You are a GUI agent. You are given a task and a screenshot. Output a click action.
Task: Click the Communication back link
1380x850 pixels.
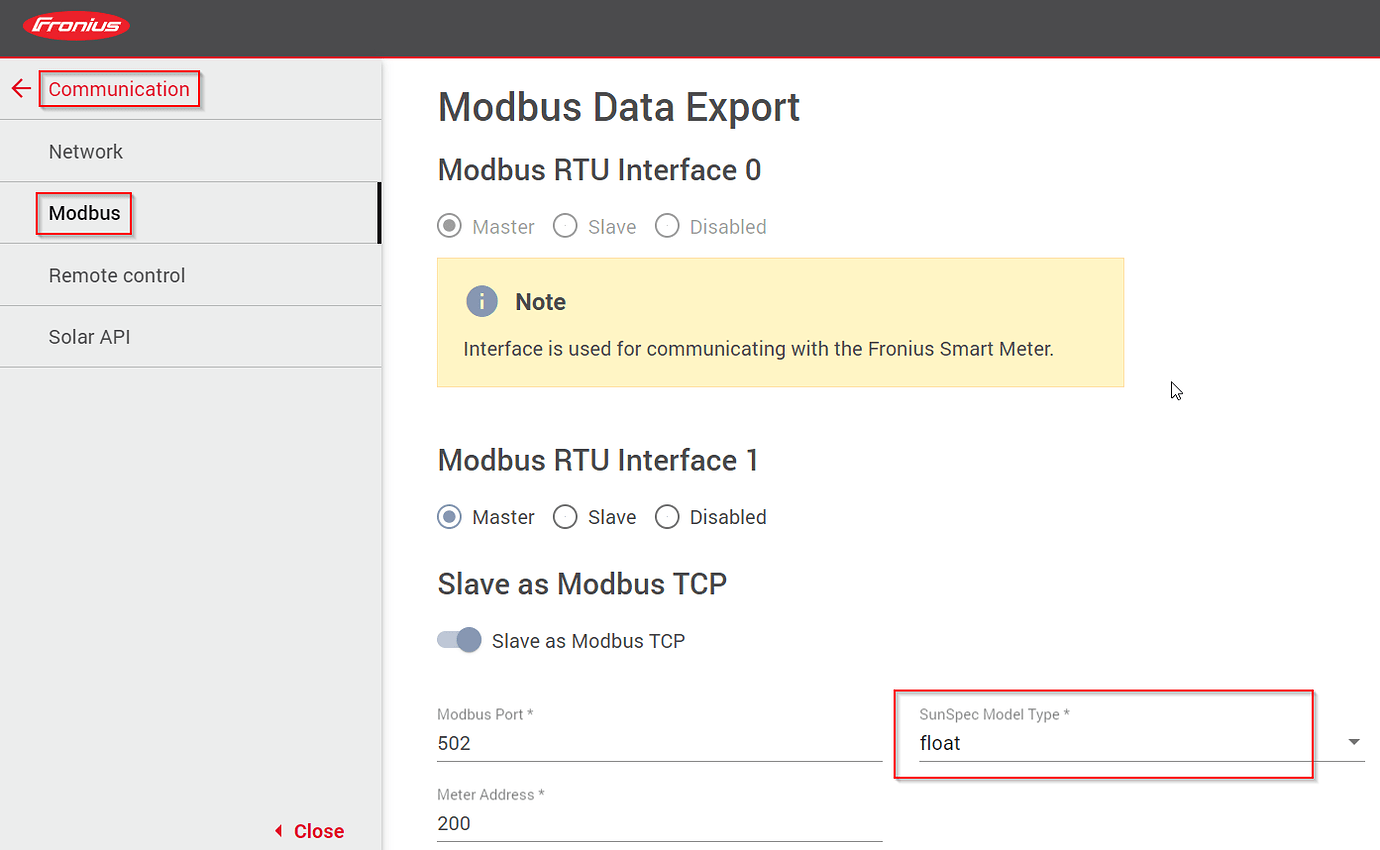(119, 89)
